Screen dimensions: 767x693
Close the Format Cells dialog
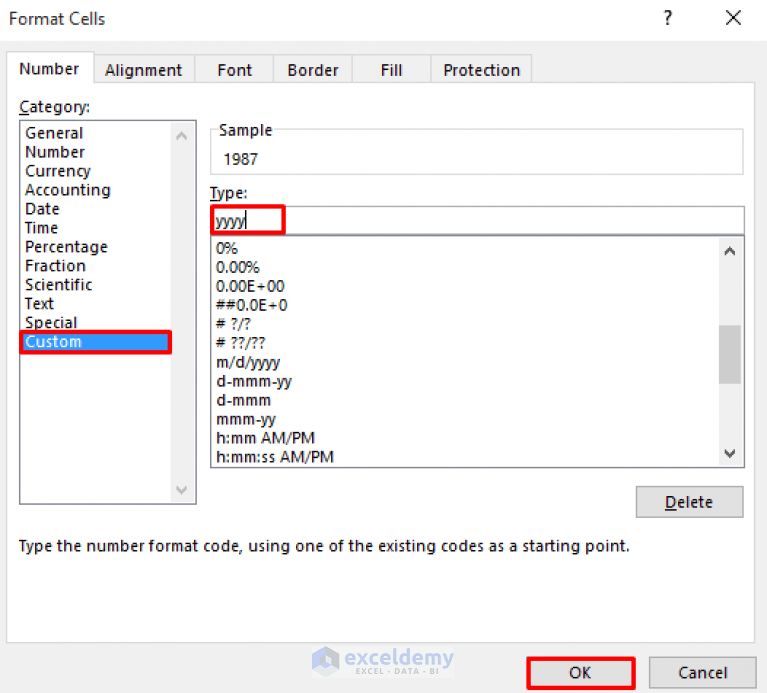click(733, 19)
